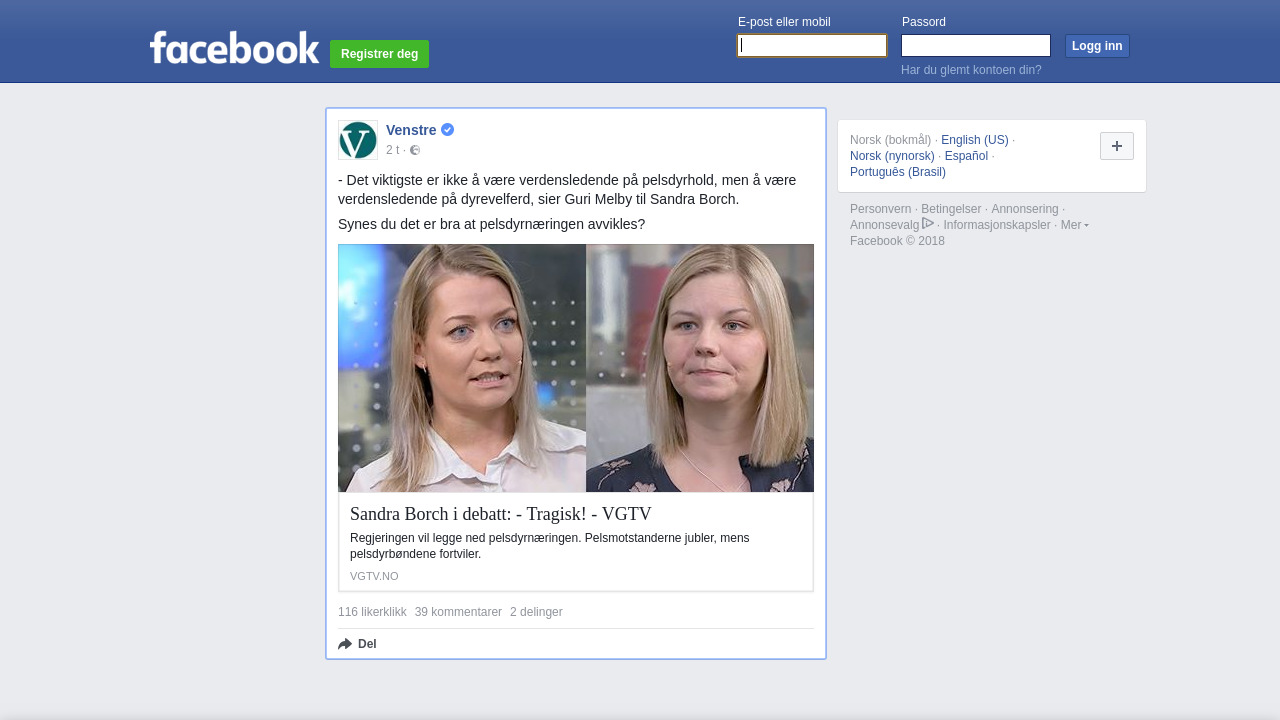Open the Personvern footer link
Screen dimensions: 1280x720
click(881, 209)
